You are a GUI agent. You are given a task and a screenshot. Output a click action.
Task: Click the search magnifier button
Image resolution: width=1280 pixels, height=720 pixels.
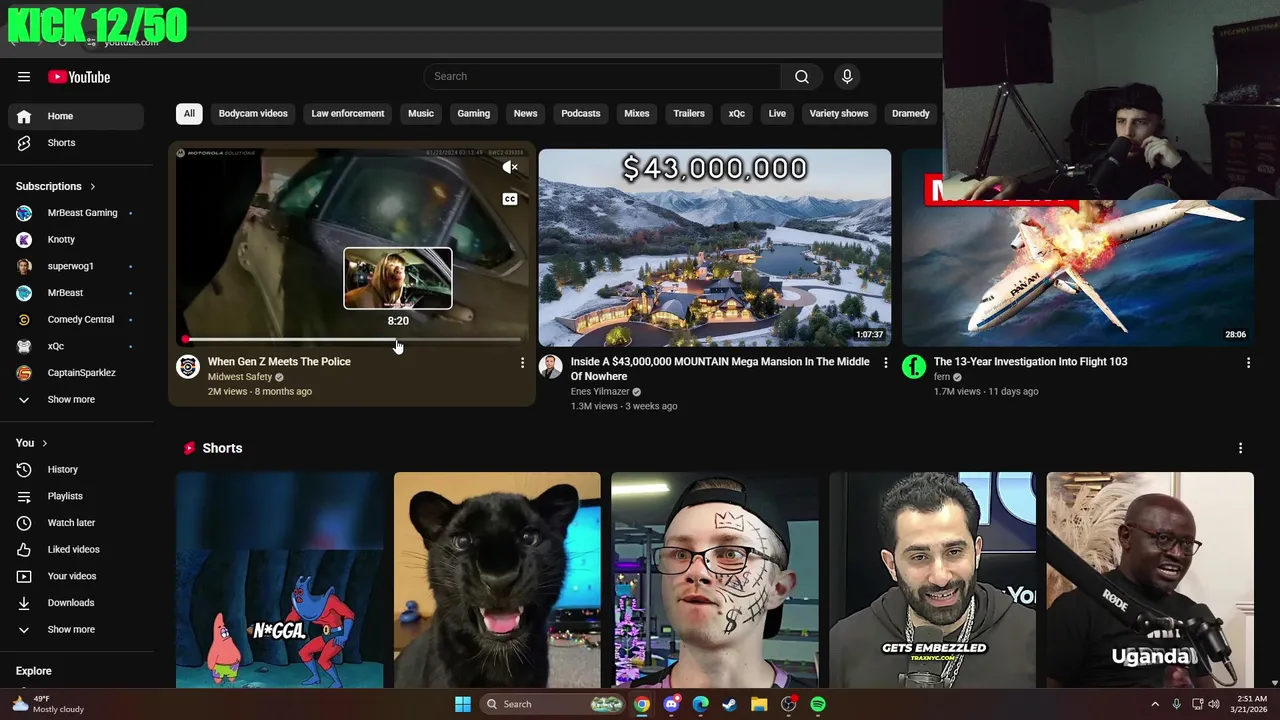802,77
